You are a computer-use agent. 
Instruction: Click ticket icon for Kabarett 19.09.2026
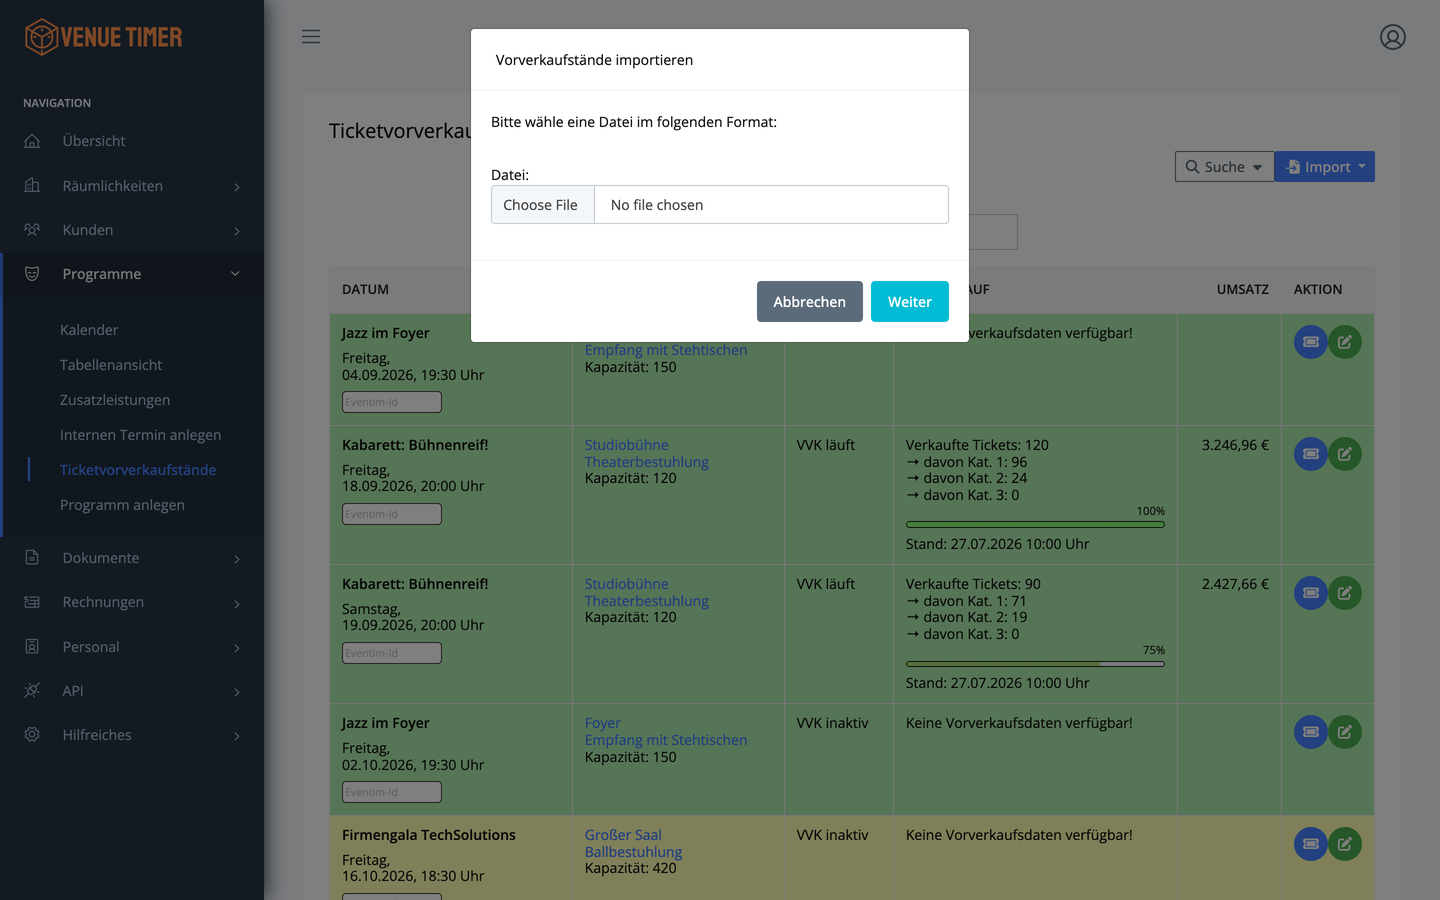pos(1311,593)
